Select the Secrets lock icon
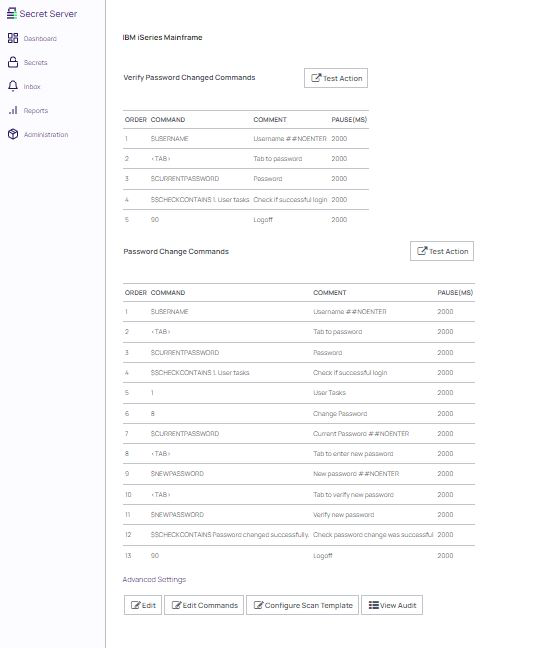 point(13,62)
